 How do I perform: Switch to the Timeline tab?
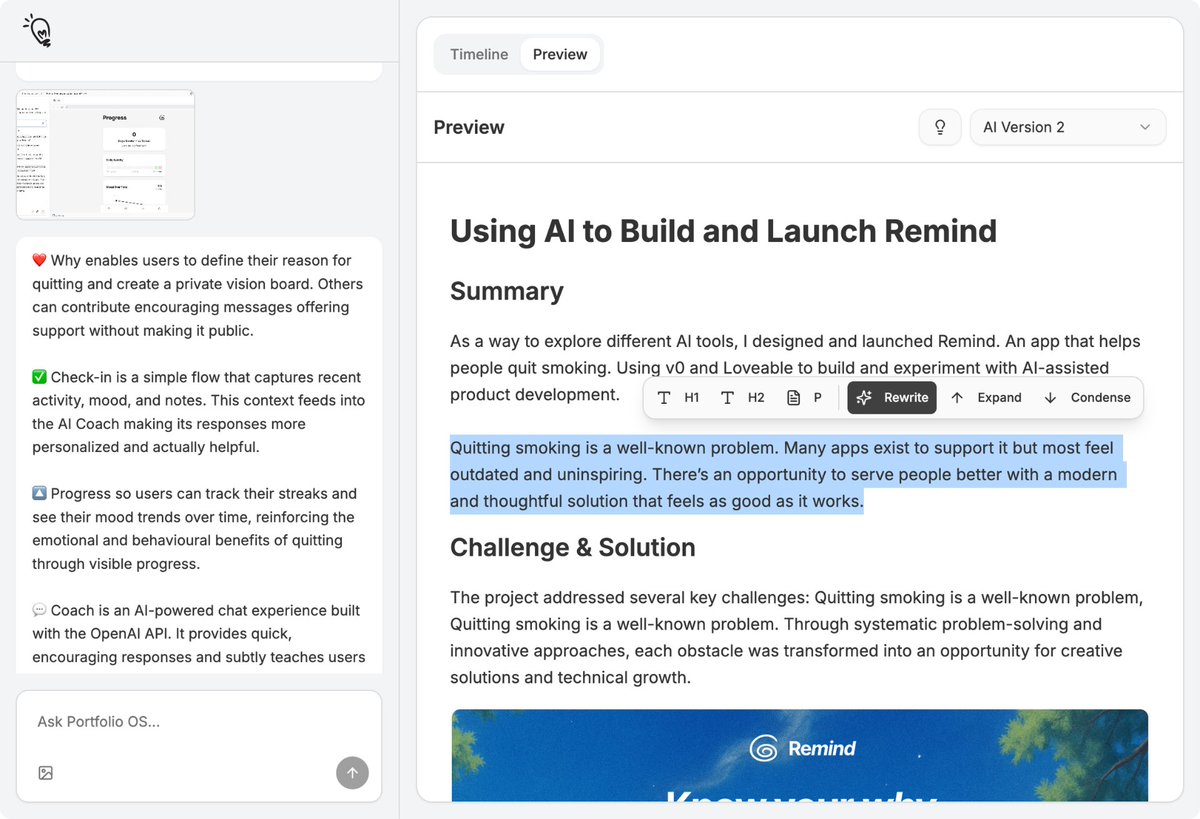pos(479,54)
